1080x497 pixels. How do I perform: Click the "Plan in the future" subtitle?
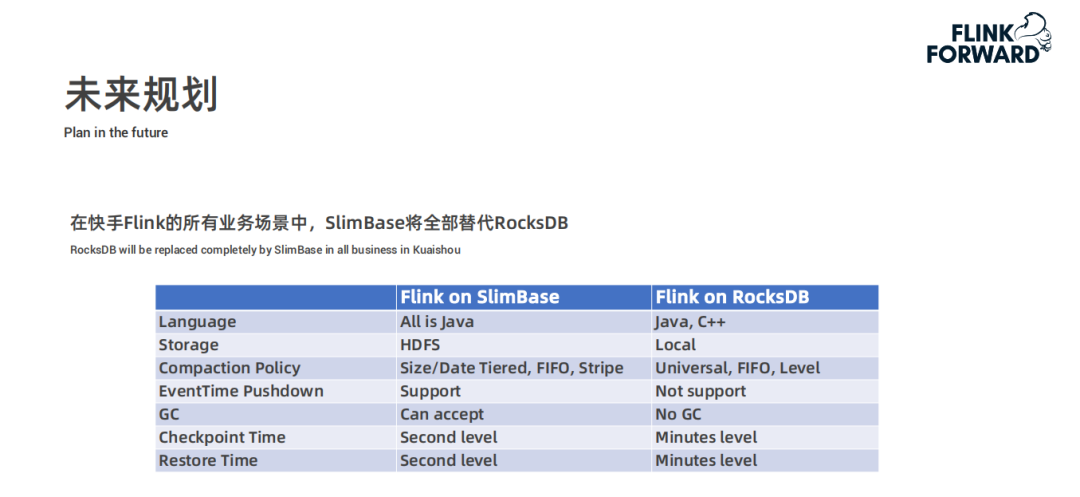click(x=116, y=133)
